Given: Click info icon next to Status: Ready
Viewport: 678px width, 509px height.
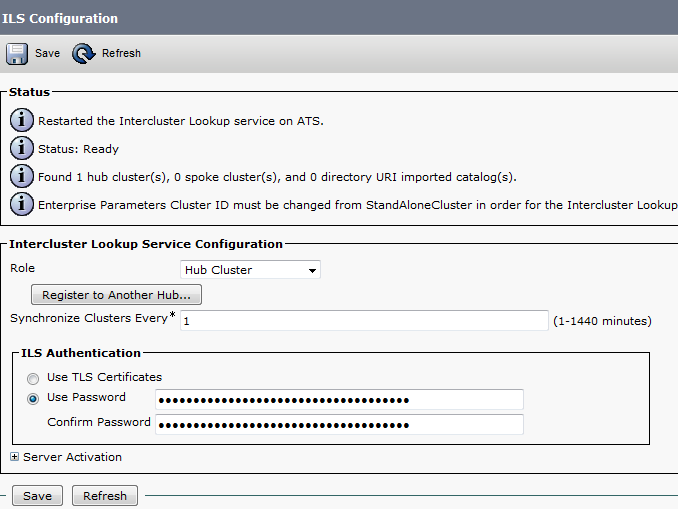Looking at the screenshot, I should tap(21, 149).
